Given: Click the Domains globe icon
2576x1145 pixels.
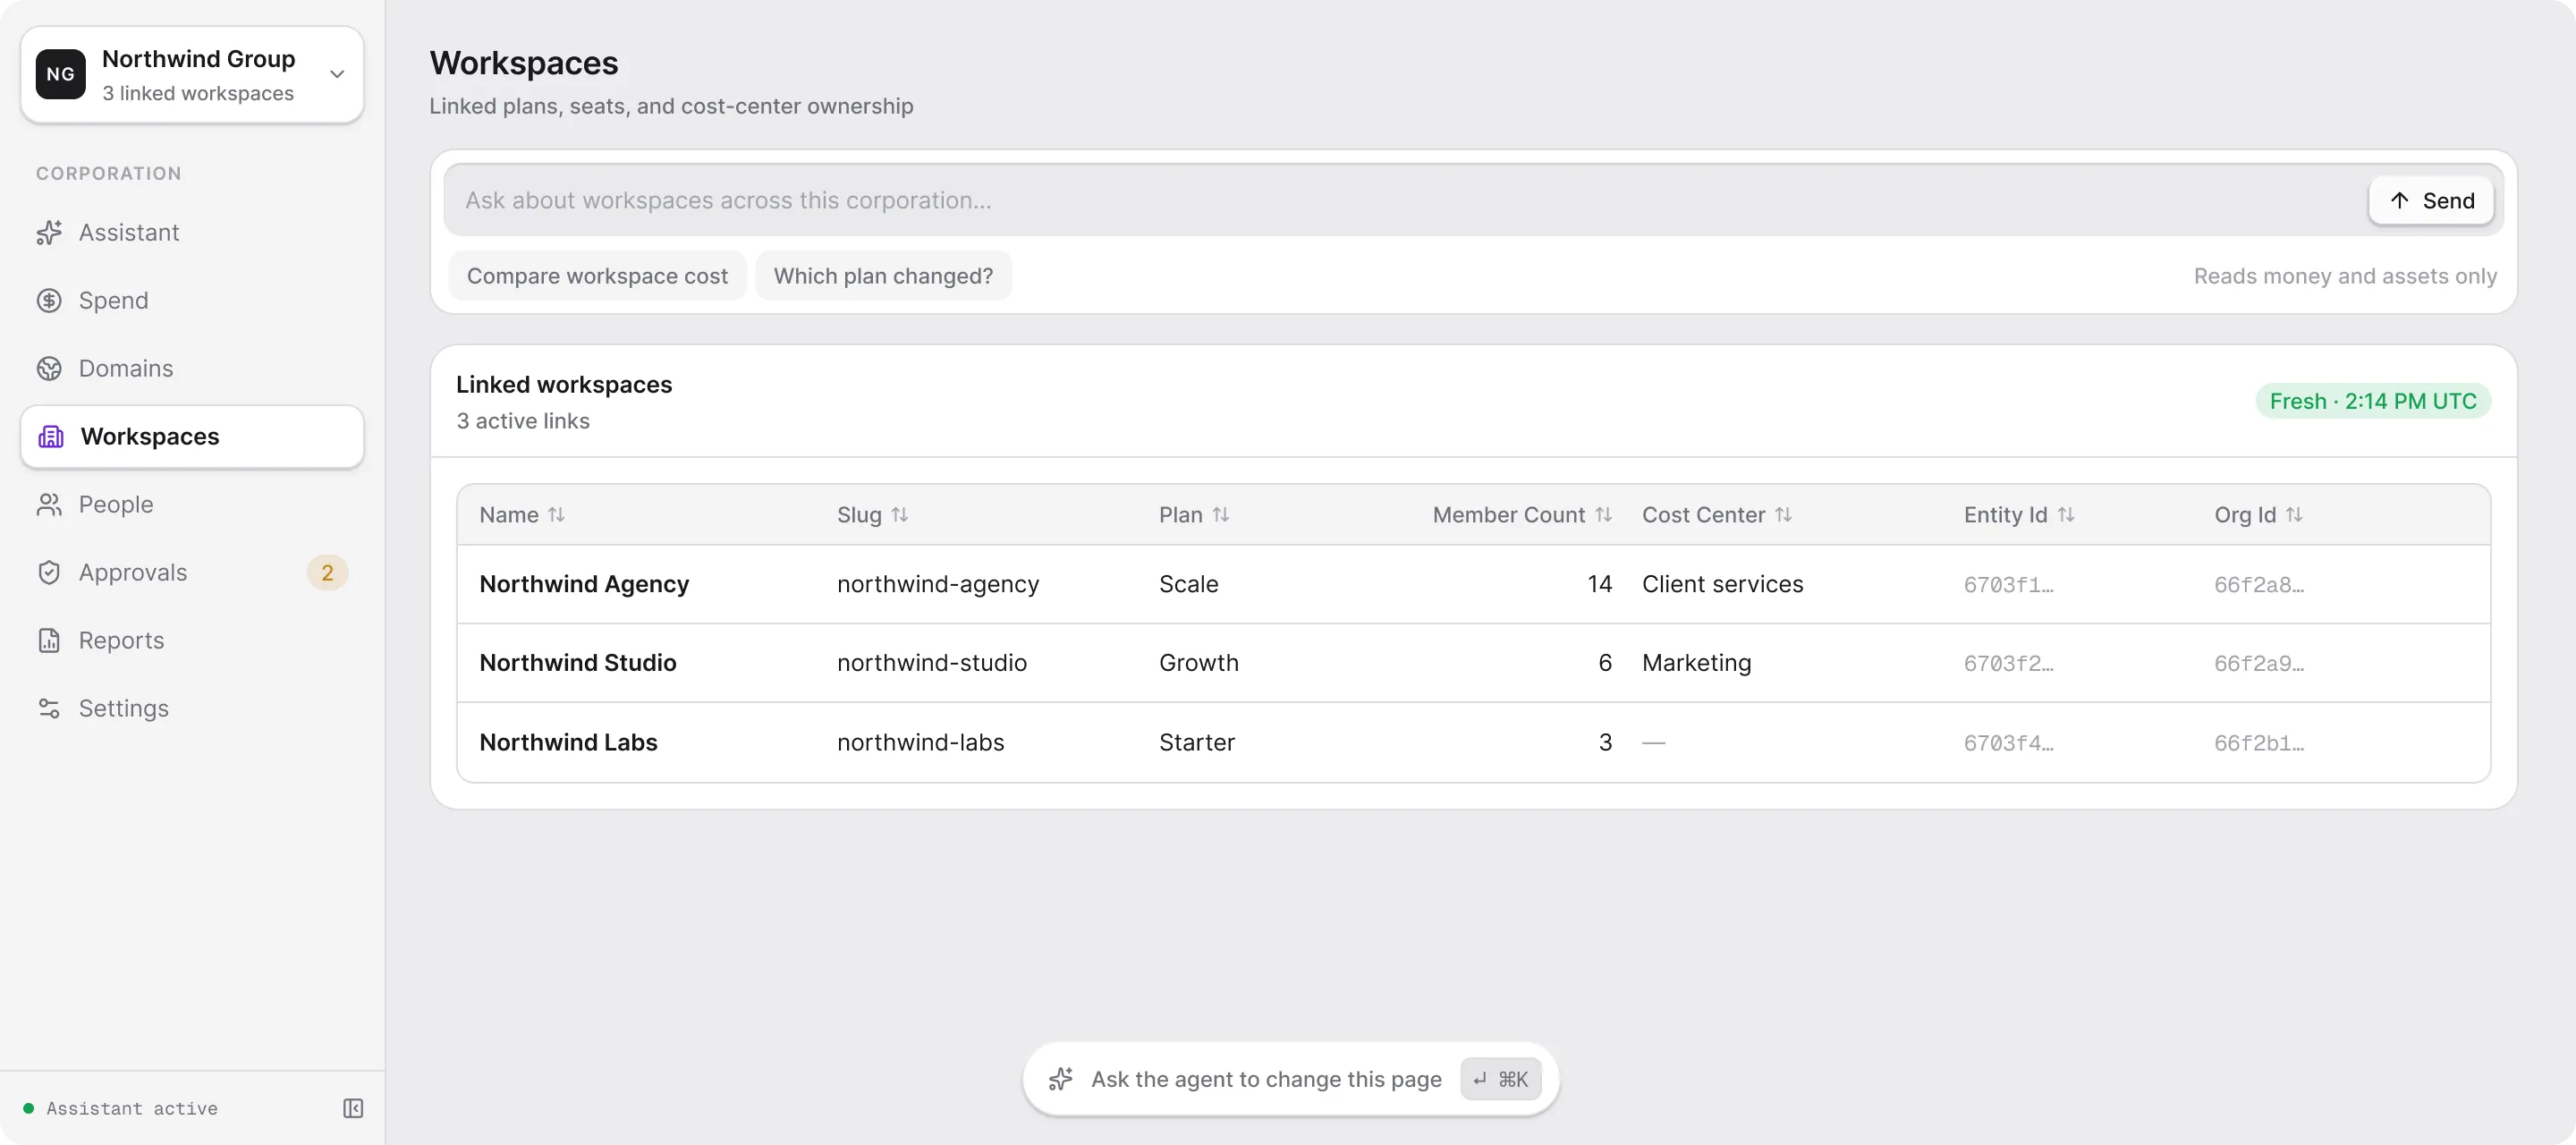Looking at the screenshot, I should [49, 368].
